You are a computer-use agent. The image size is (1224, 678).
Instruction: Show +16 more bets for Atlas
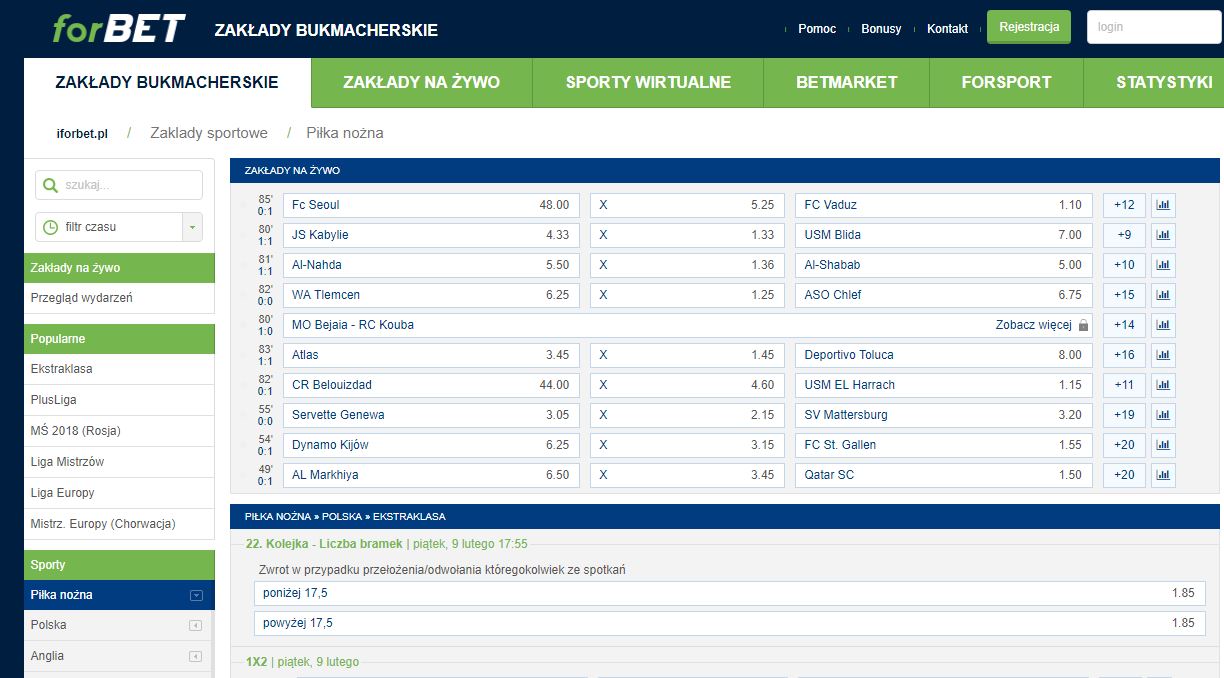[1124, 355]
